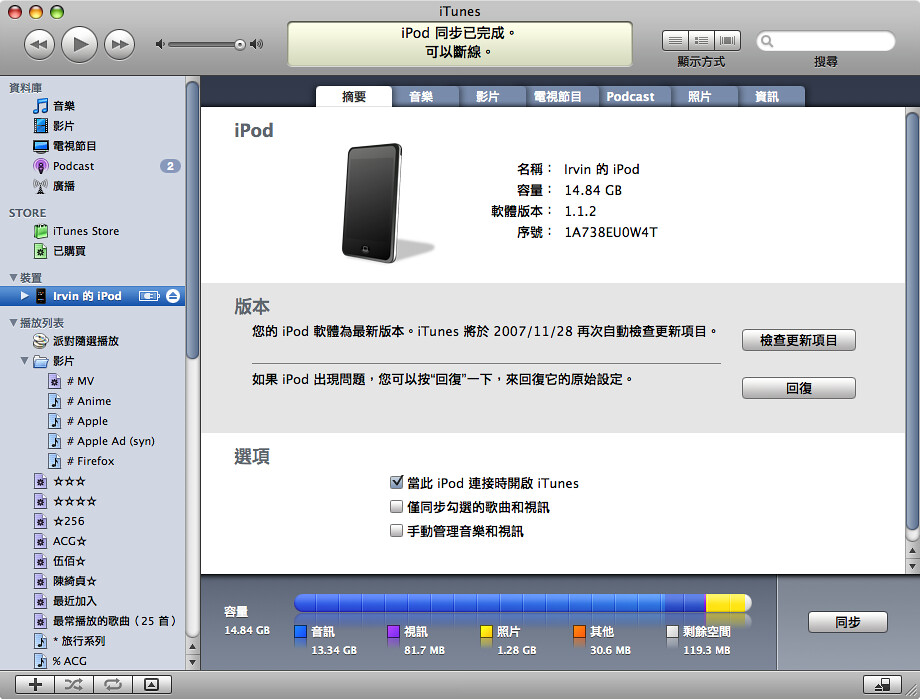Eject Irvin's iPod from the sidebar
Screen dimensions: 920x699
point(173,296)
